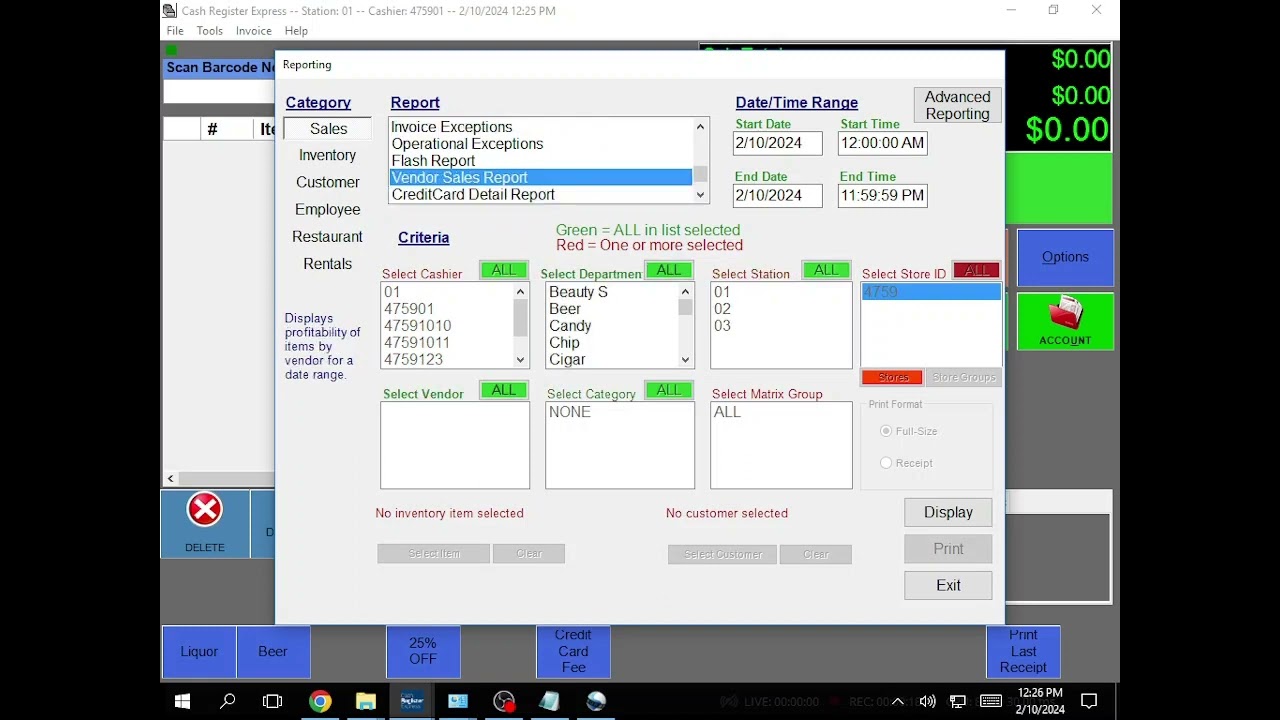Viewport: 1280px width, 720px height.
Task: Toggle ALL for Select Vendor
Action: [504, 390]
